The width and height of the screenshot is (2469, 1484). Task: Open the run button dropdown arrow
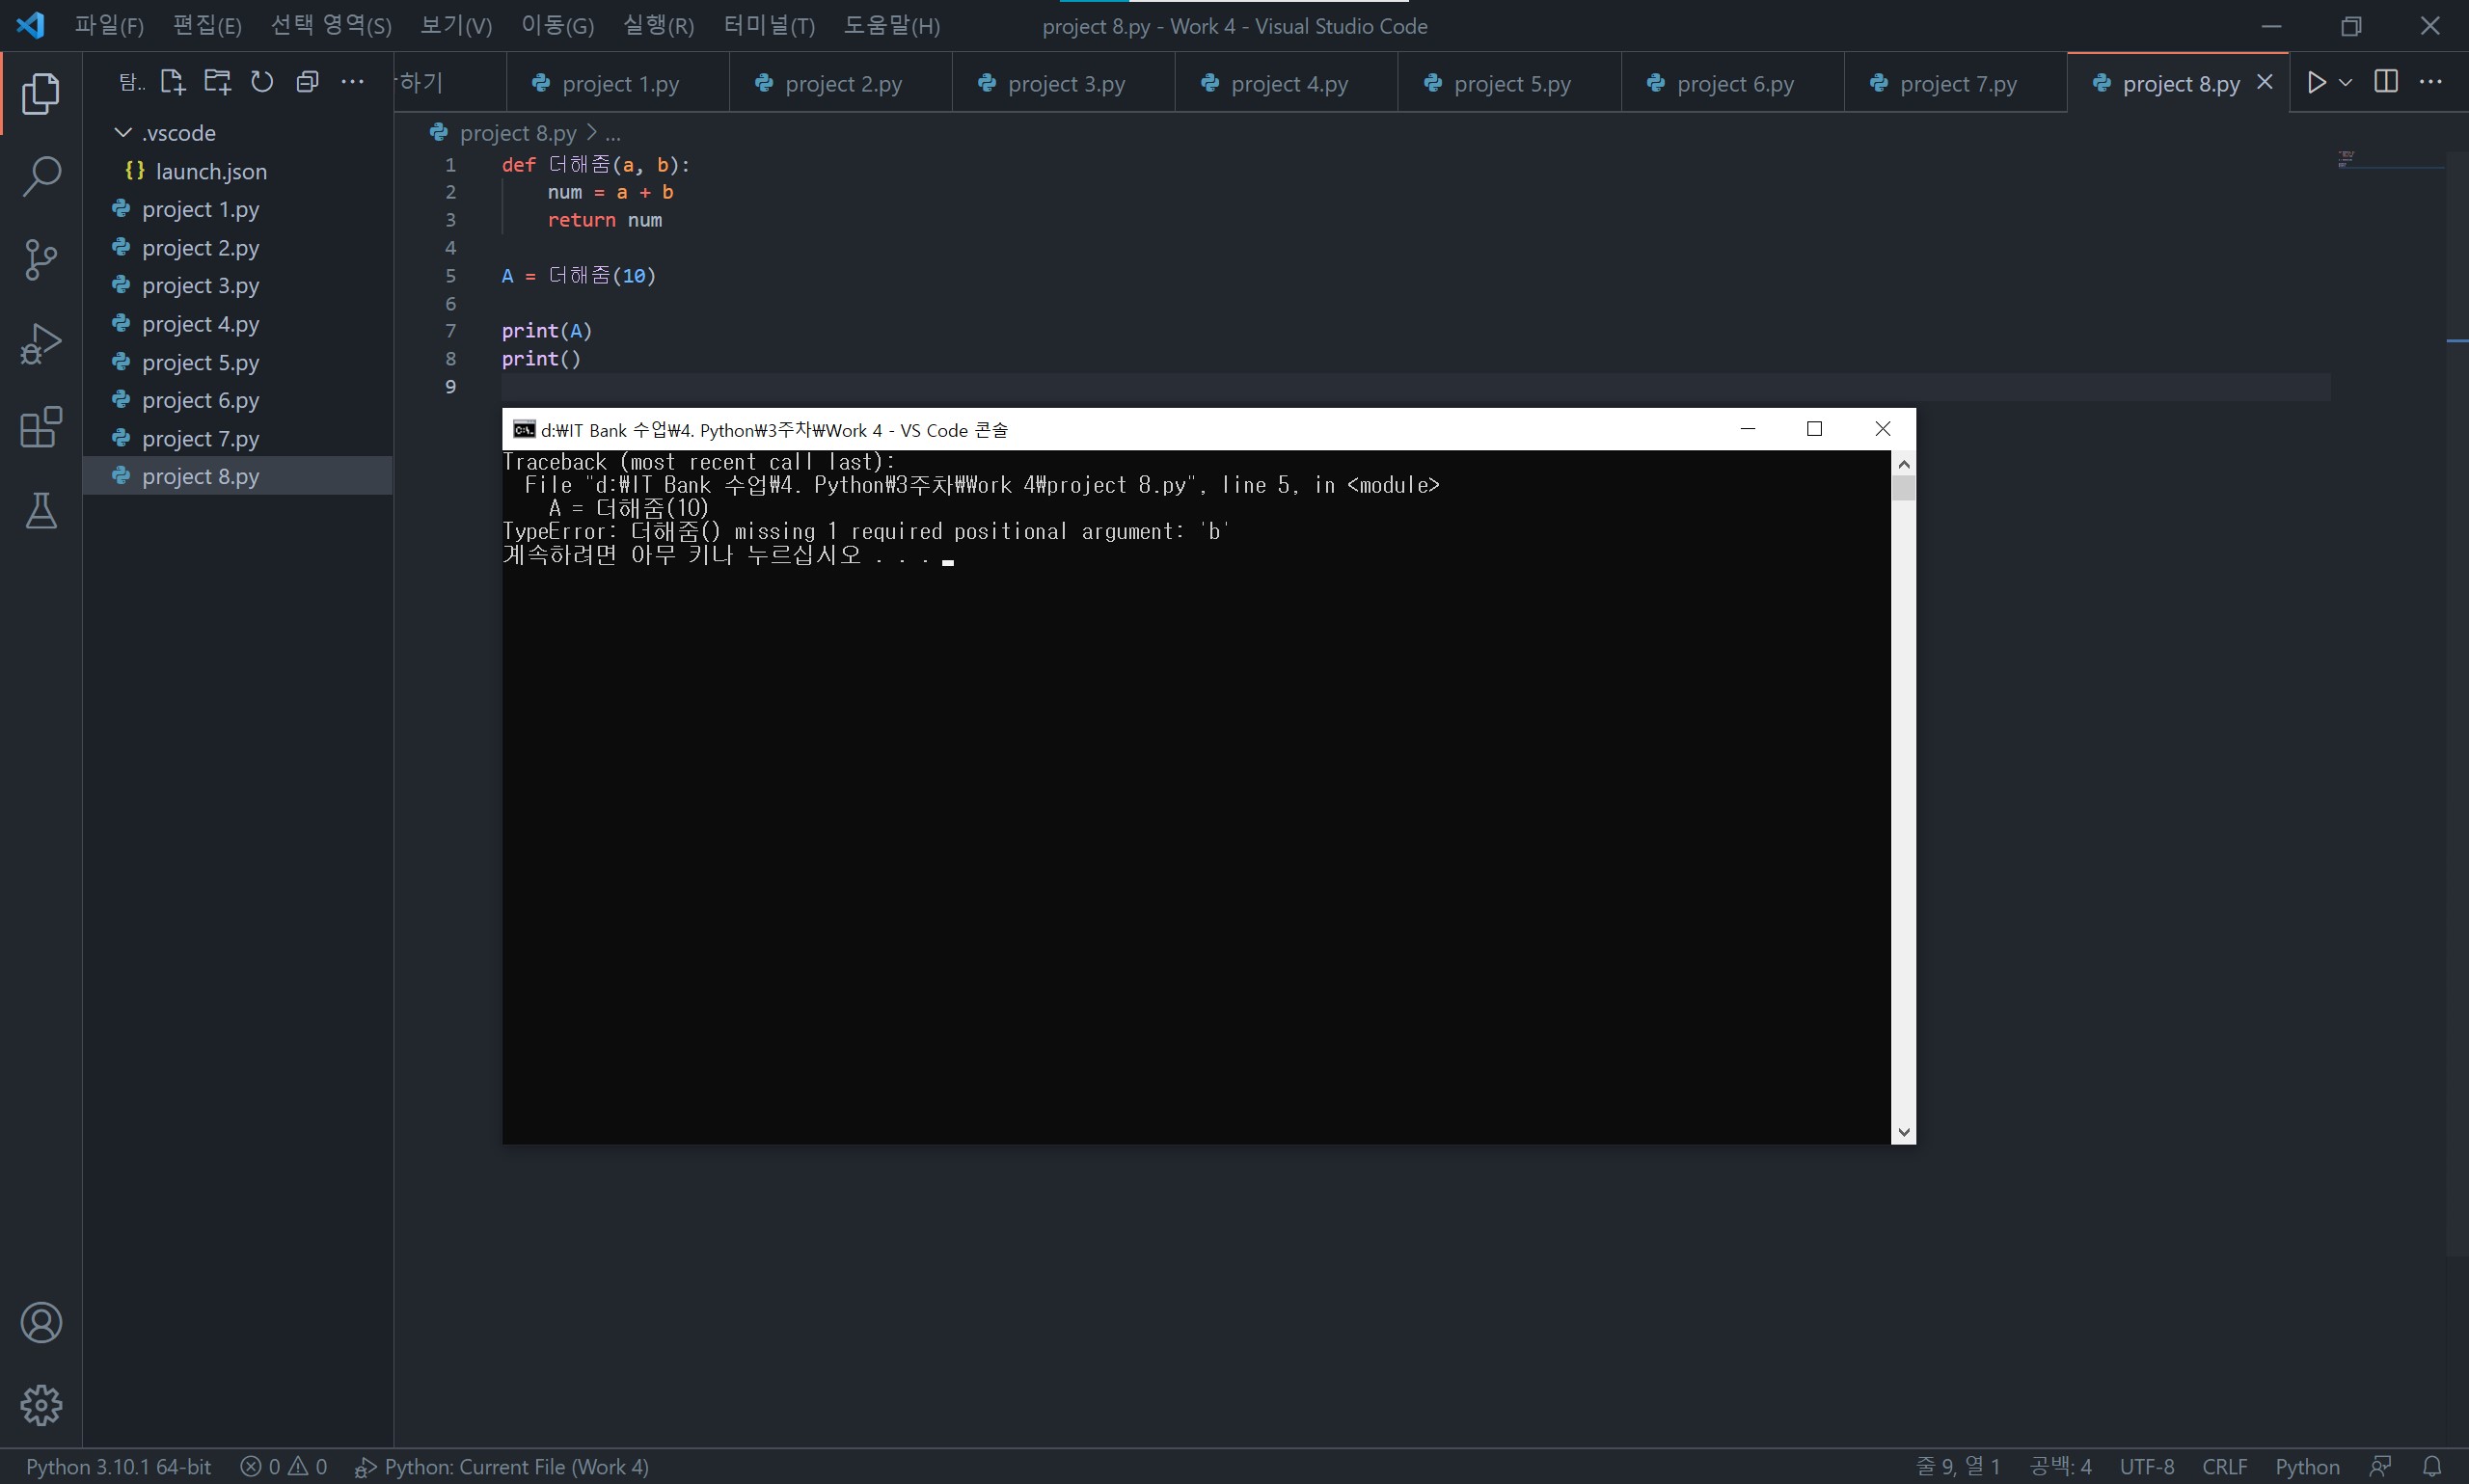coord(2345,82)
